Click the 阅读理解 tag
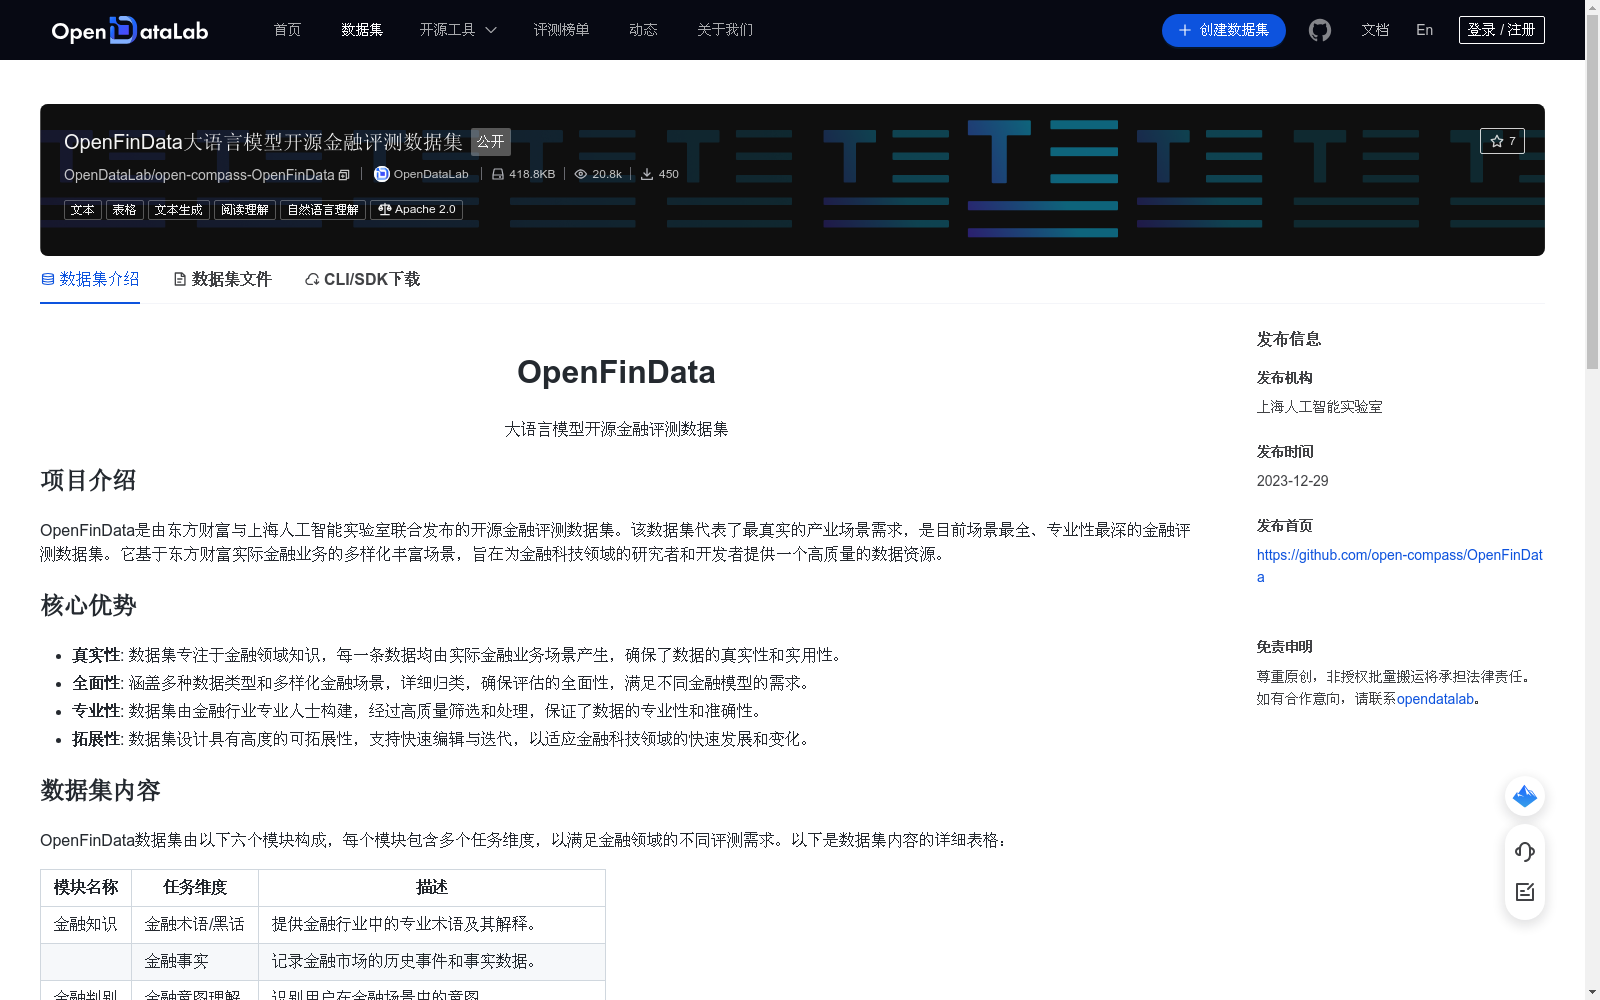Screen dimensions: 1600x1000 tap(245, 210)
